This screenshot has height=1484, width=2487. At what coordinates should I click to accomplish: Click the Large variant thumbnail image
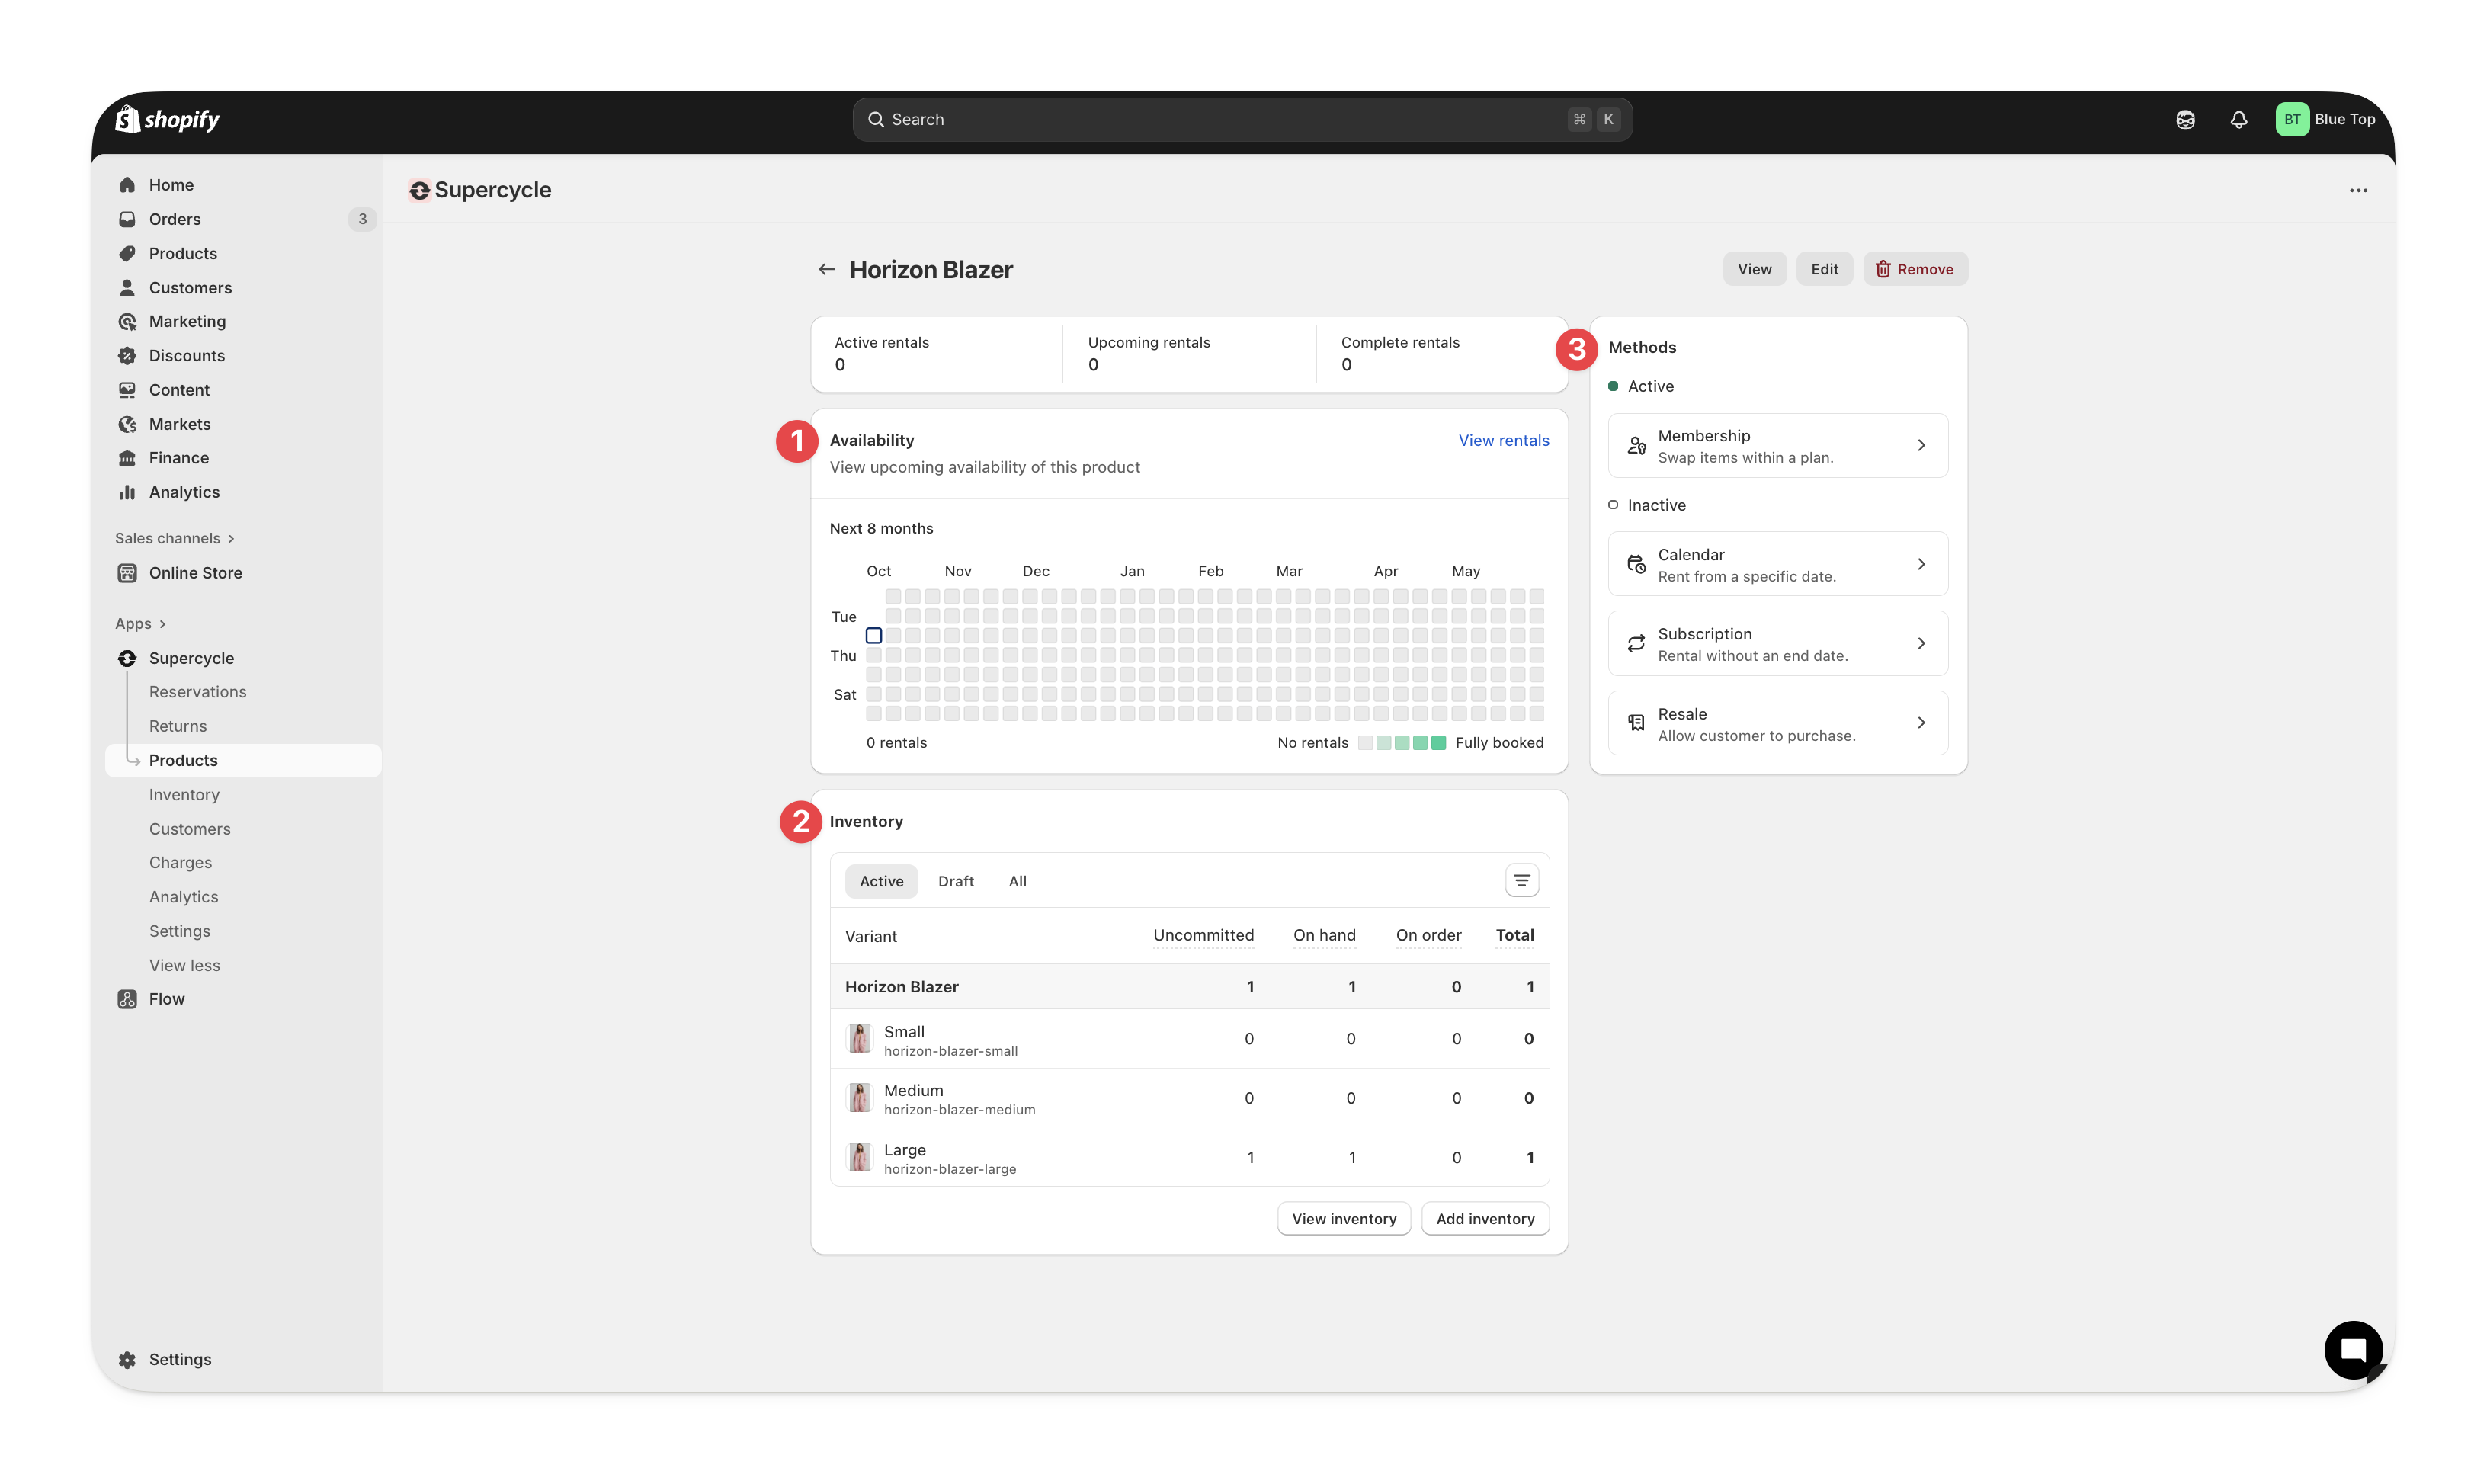pyautogui.click(x=859, y=1157)
